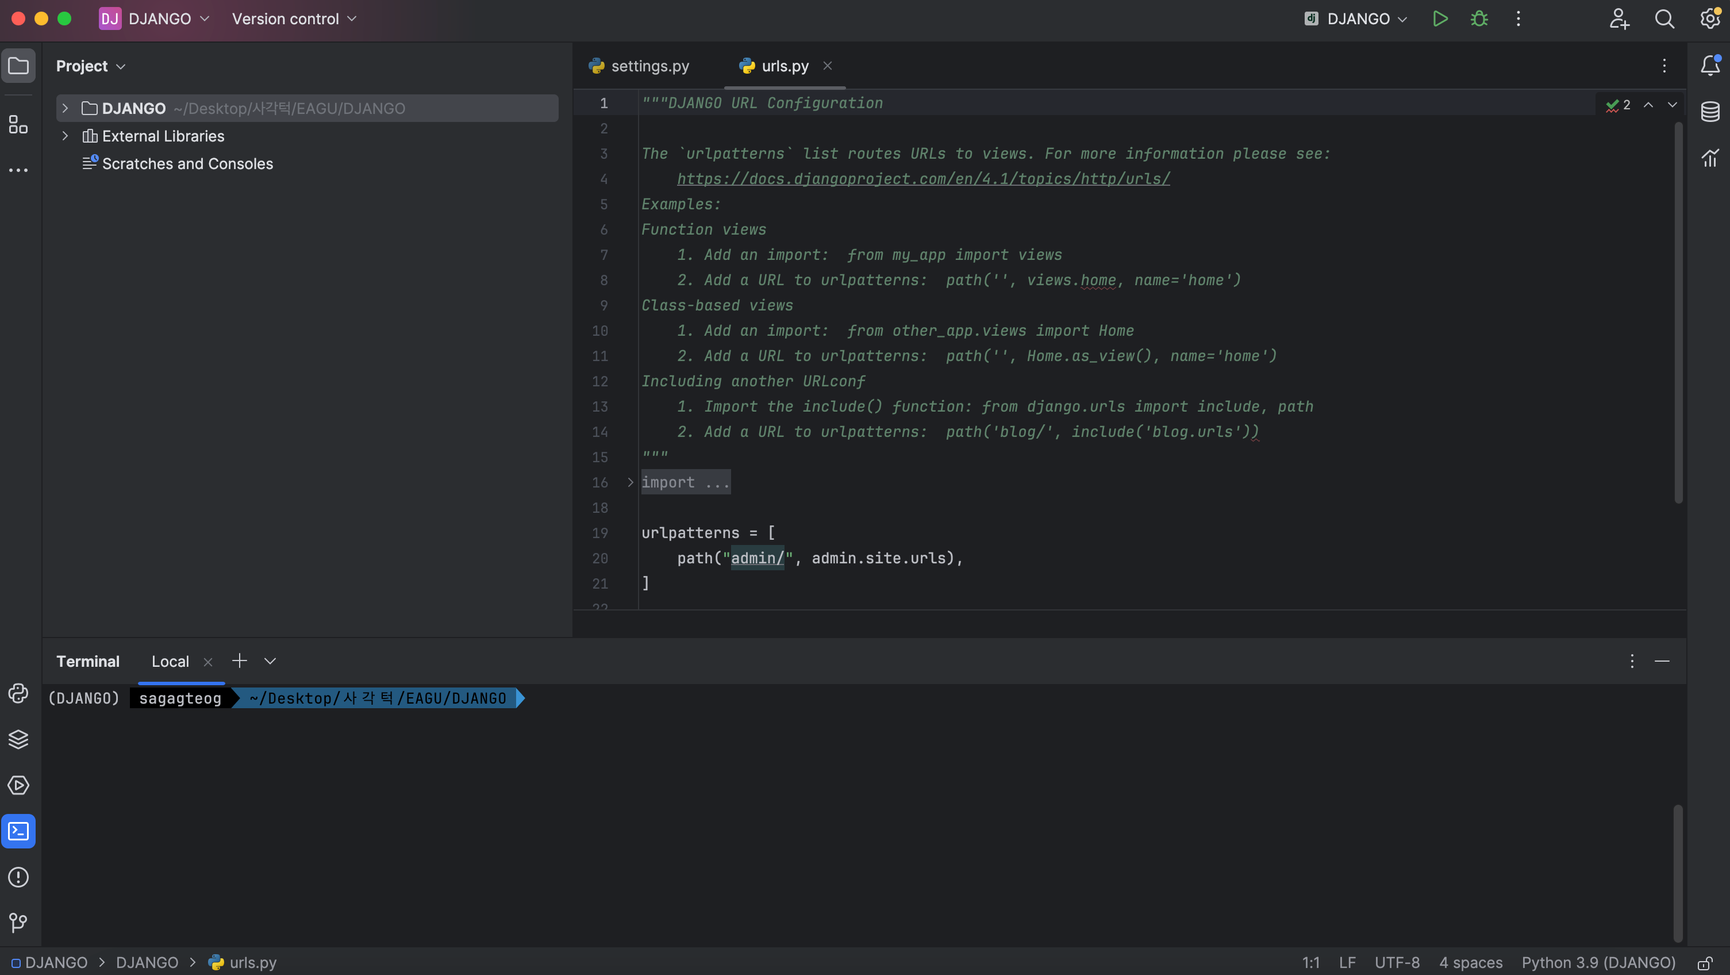Open the Git tool window icon
Screen dimensions: 1730x975
click(x=18, y=922)
